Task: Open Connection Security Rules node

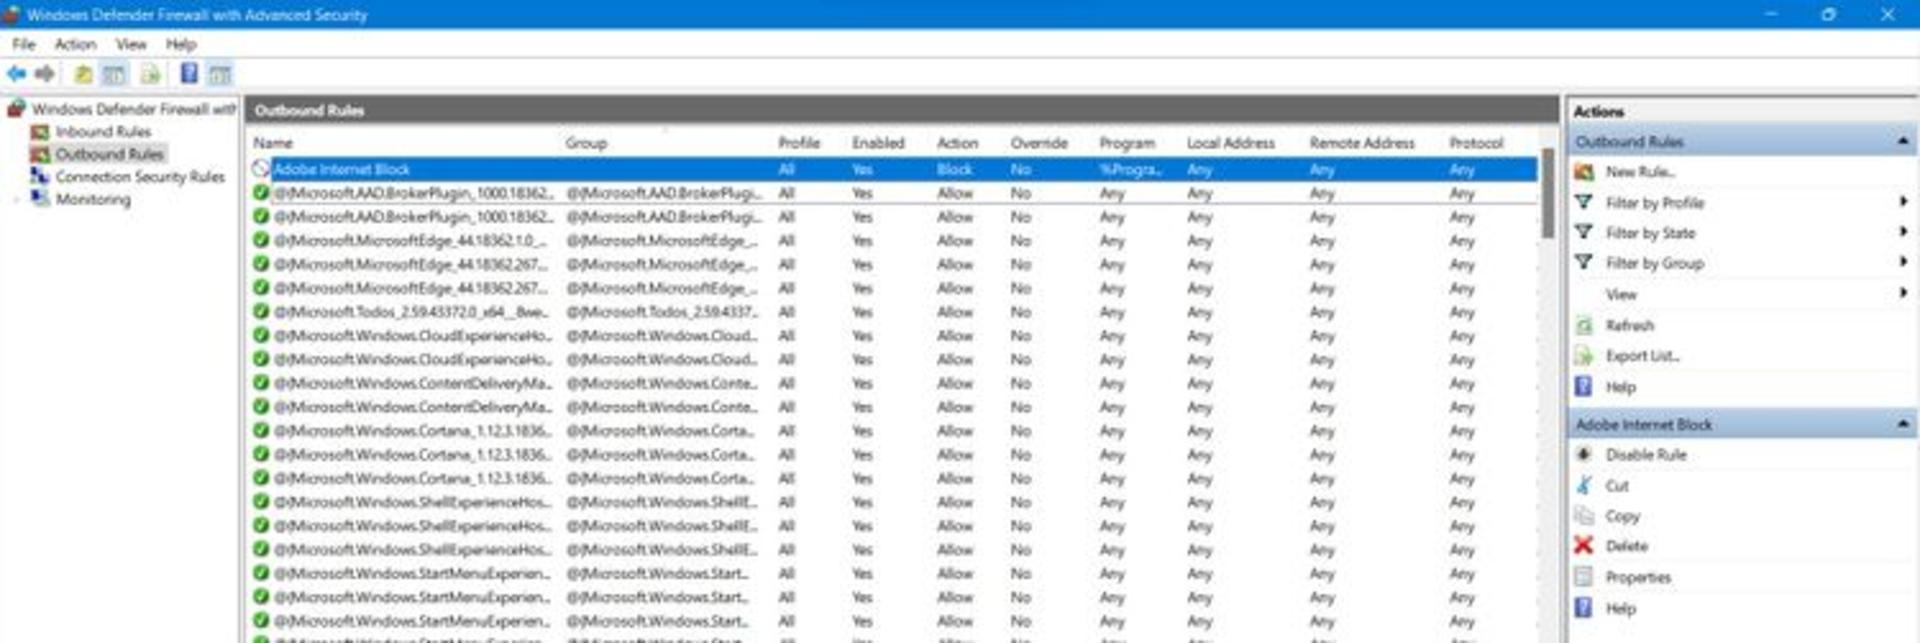Action: pyautogui.click(x=140, y=177)
